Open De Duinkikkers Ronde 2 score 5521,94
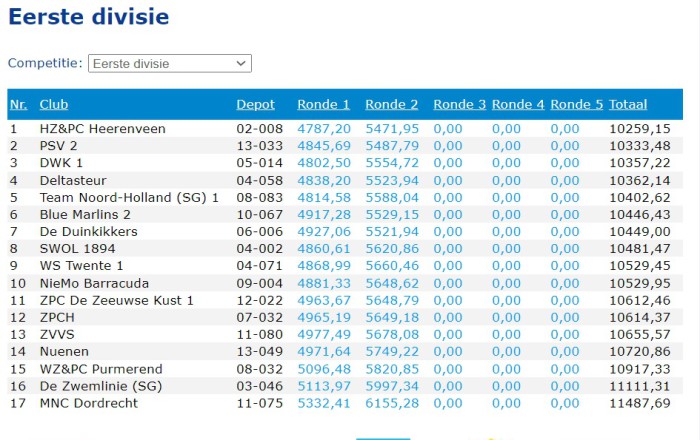Image resolution: width=700 pixels, height=440 pixels. coord(392,232)
